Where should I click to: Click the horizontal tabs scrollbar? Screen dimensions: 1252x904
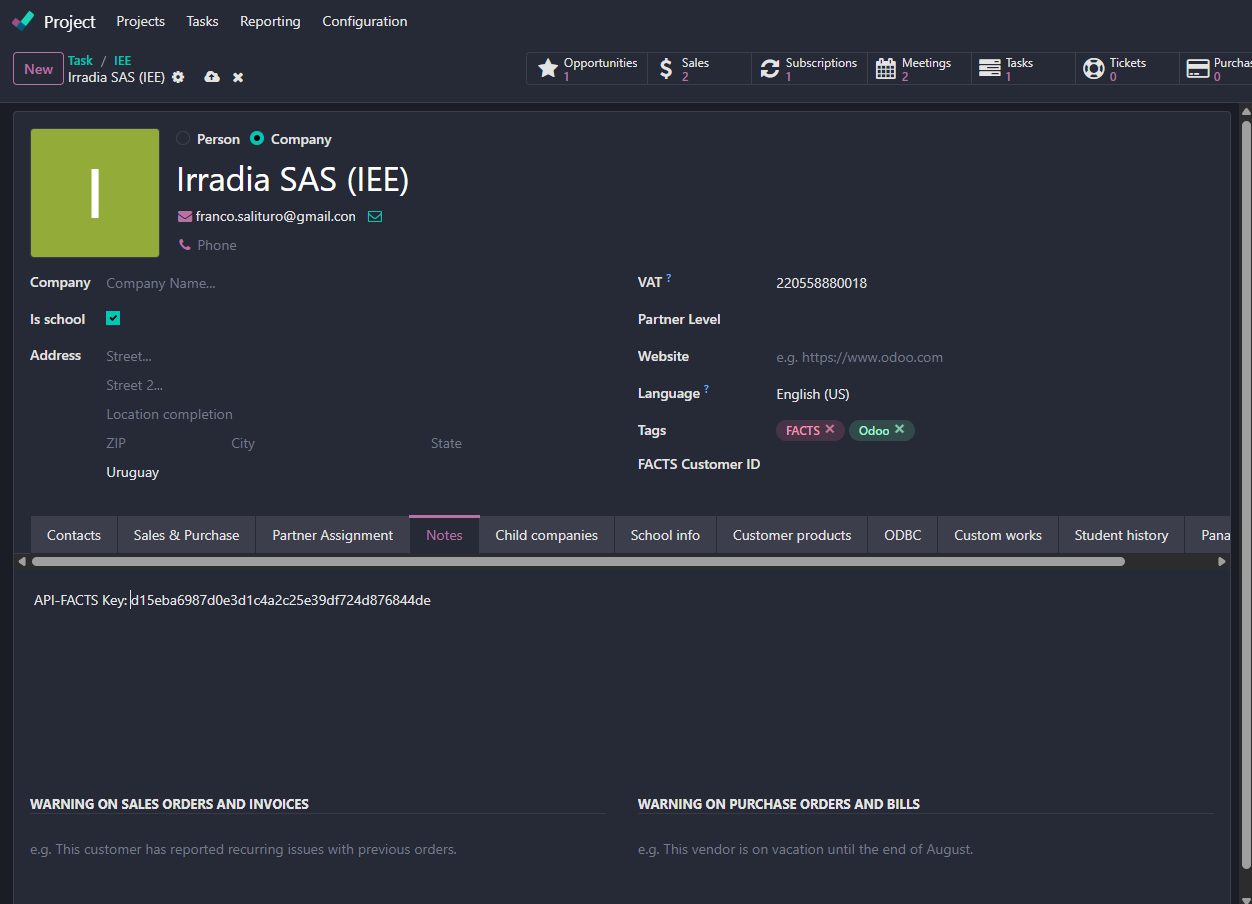(578, 562)
